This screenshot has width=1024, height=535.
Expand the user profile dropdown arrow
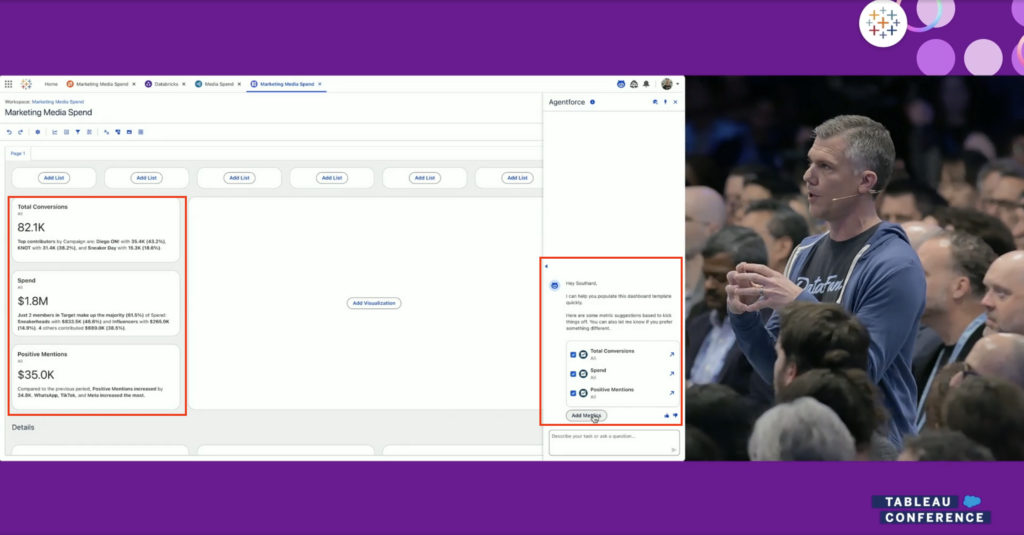tap(677, 84)
